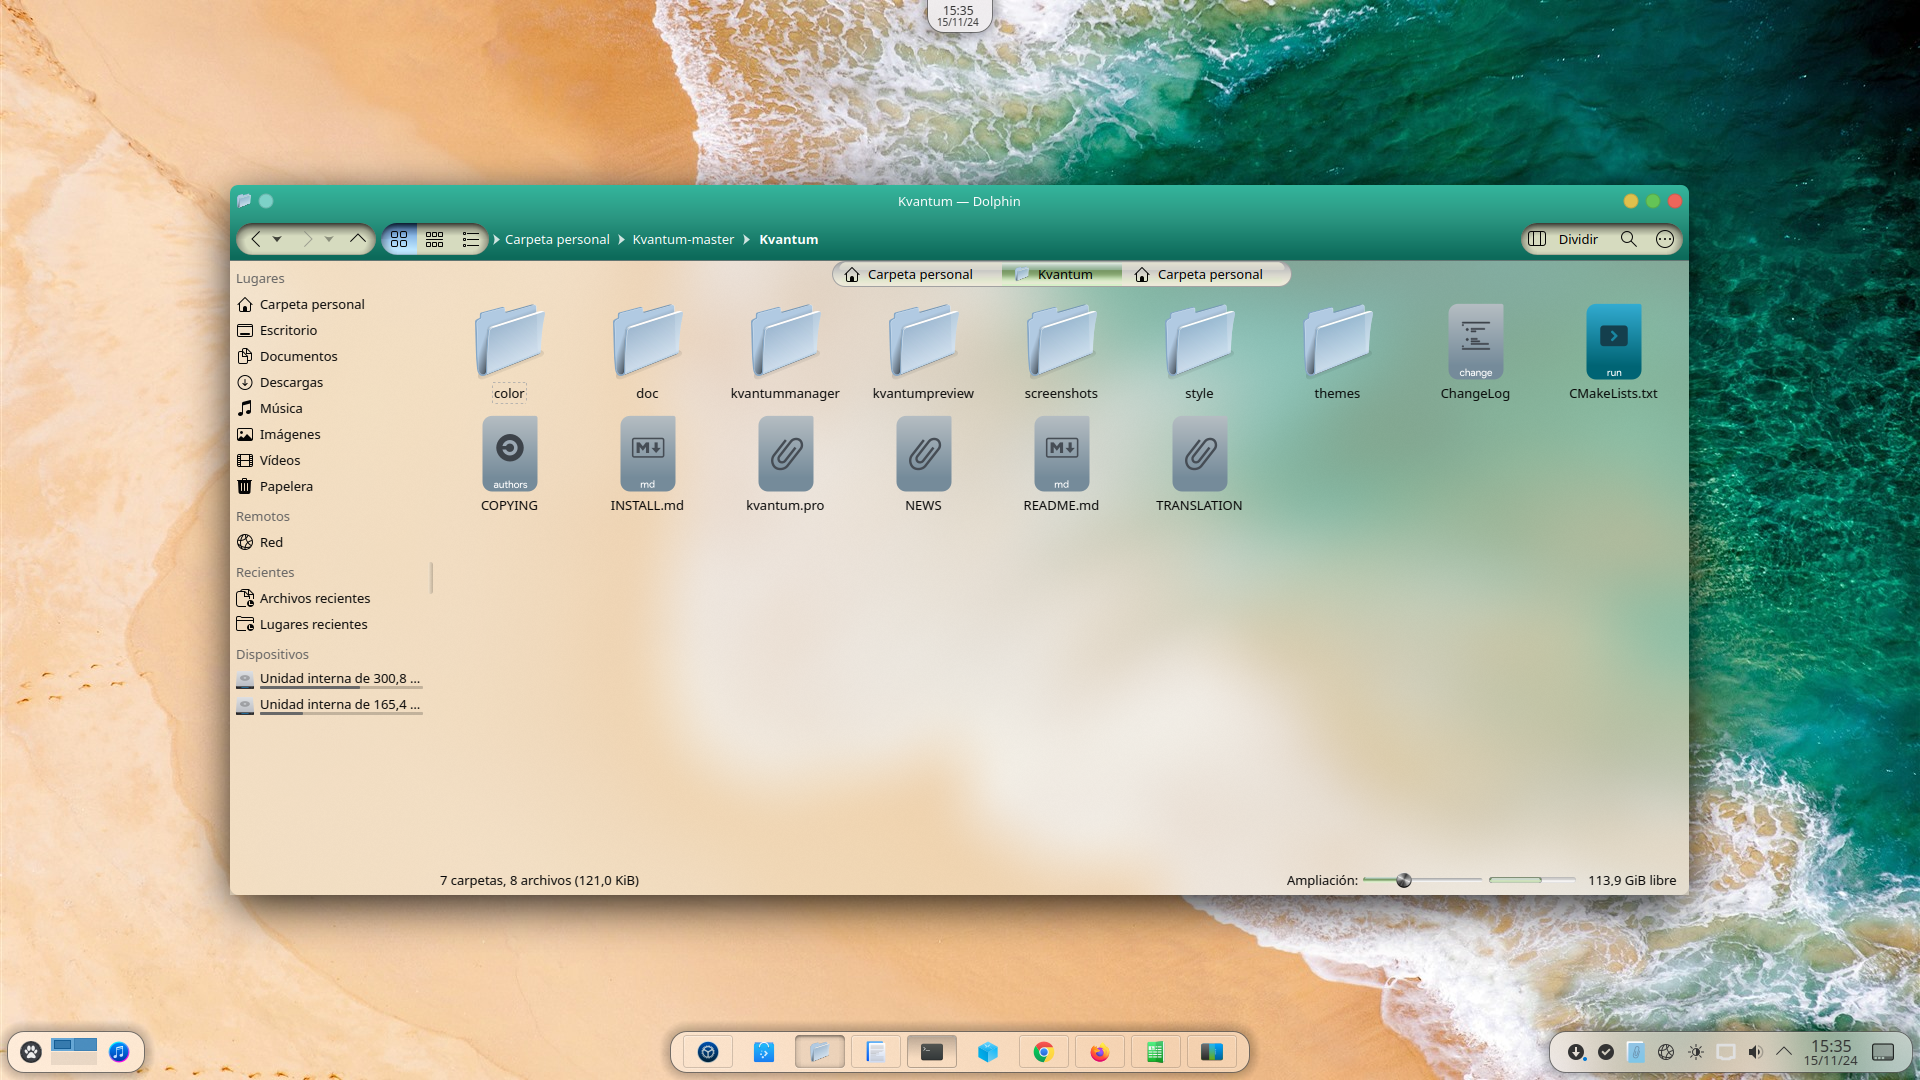1920x1080 pixels.
Task: Switch to icons view mode
Action: (x=399, y=239)
